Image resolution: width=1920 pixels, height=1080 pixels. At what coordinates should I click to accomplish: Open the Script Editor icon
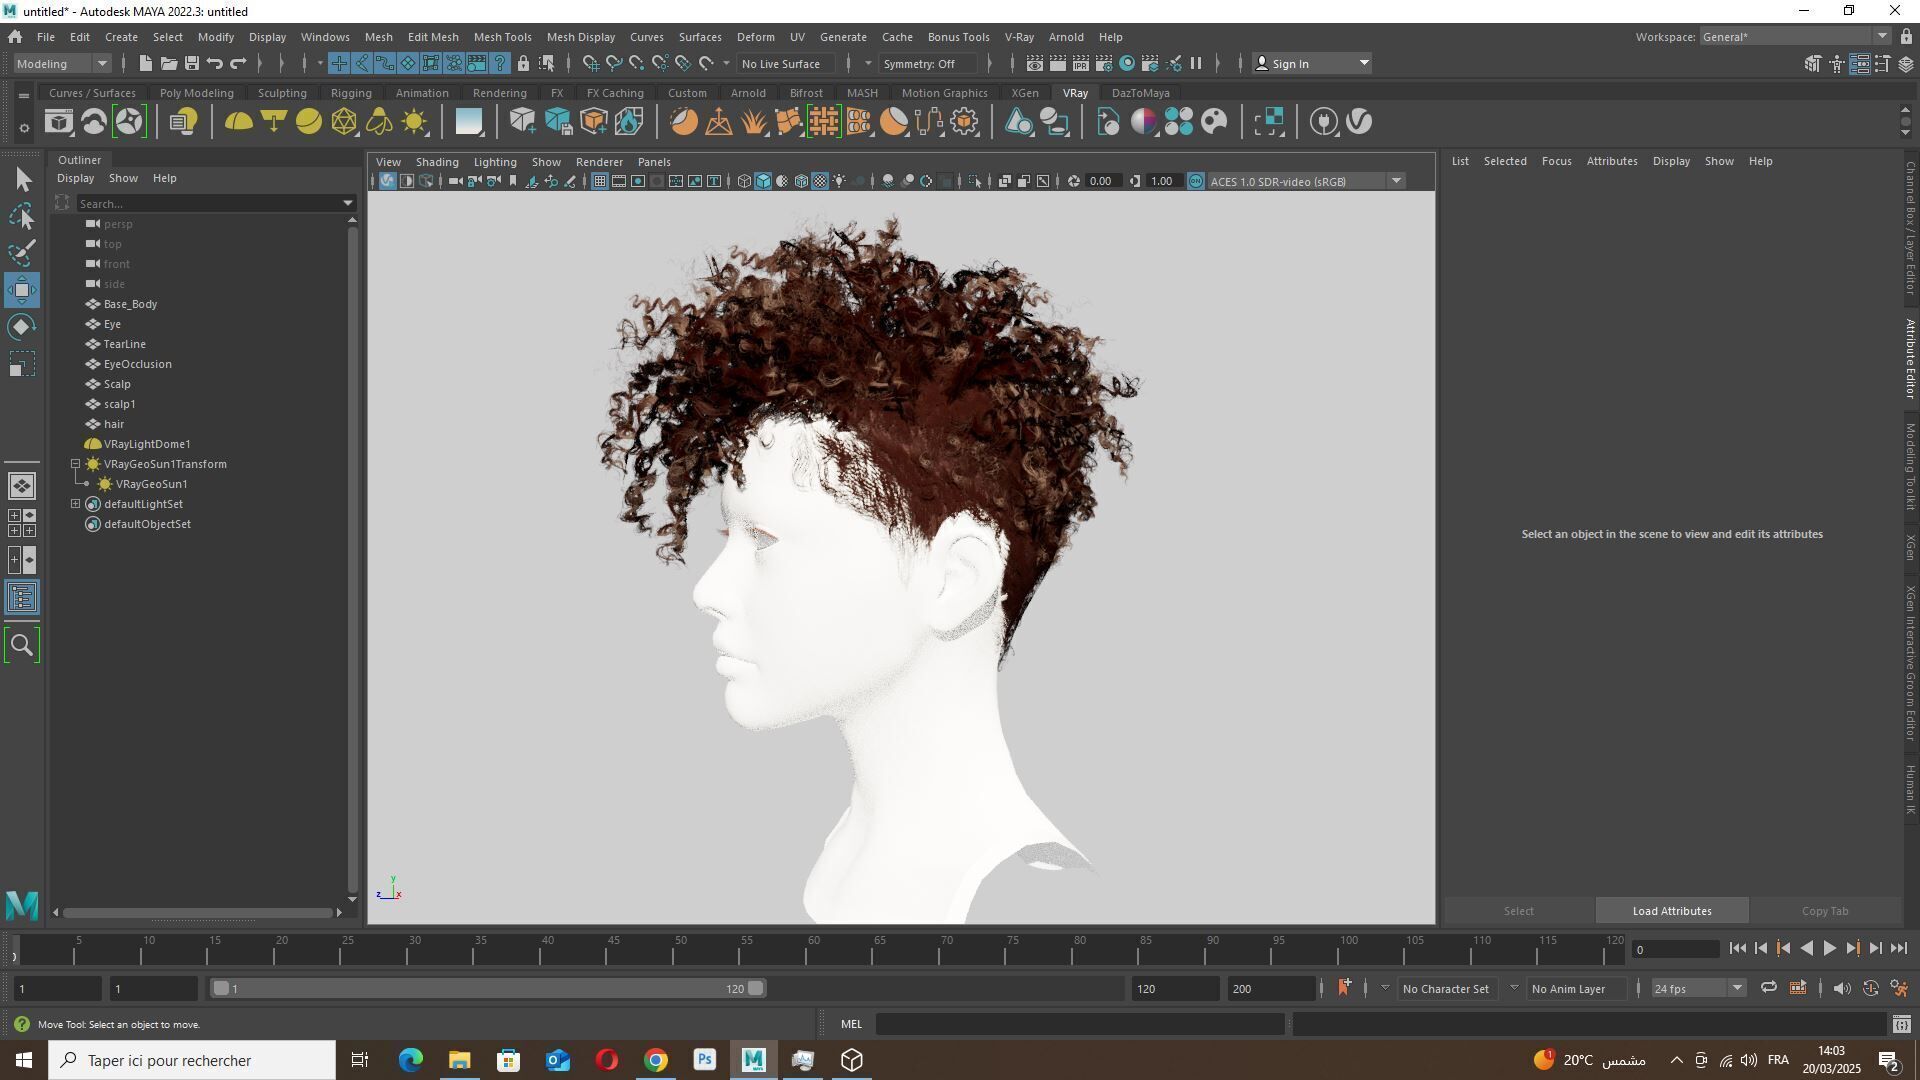coord(1901,1024)
